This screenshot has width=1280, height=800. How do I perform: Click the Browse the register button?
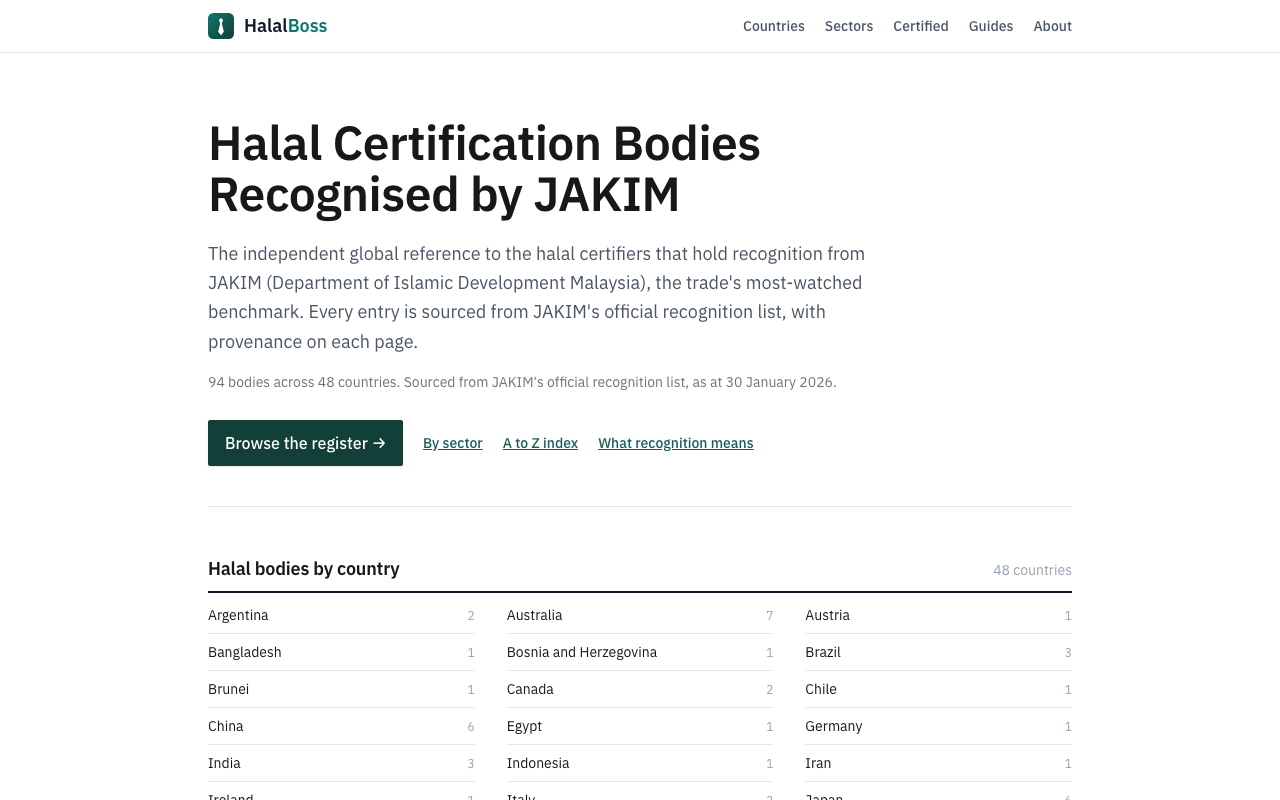coord(305,443)
